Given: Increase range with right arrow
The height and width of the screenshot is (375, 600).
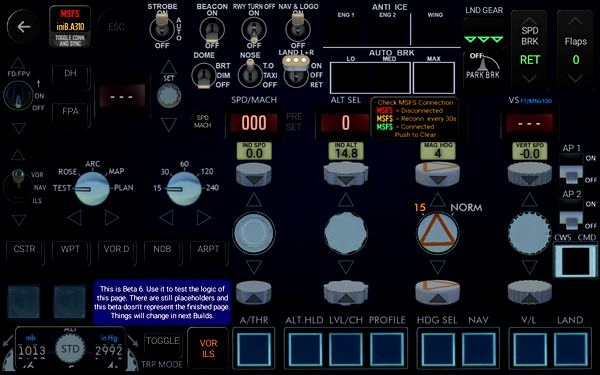Looking at the screenshot, I should [x=204, y=218].
